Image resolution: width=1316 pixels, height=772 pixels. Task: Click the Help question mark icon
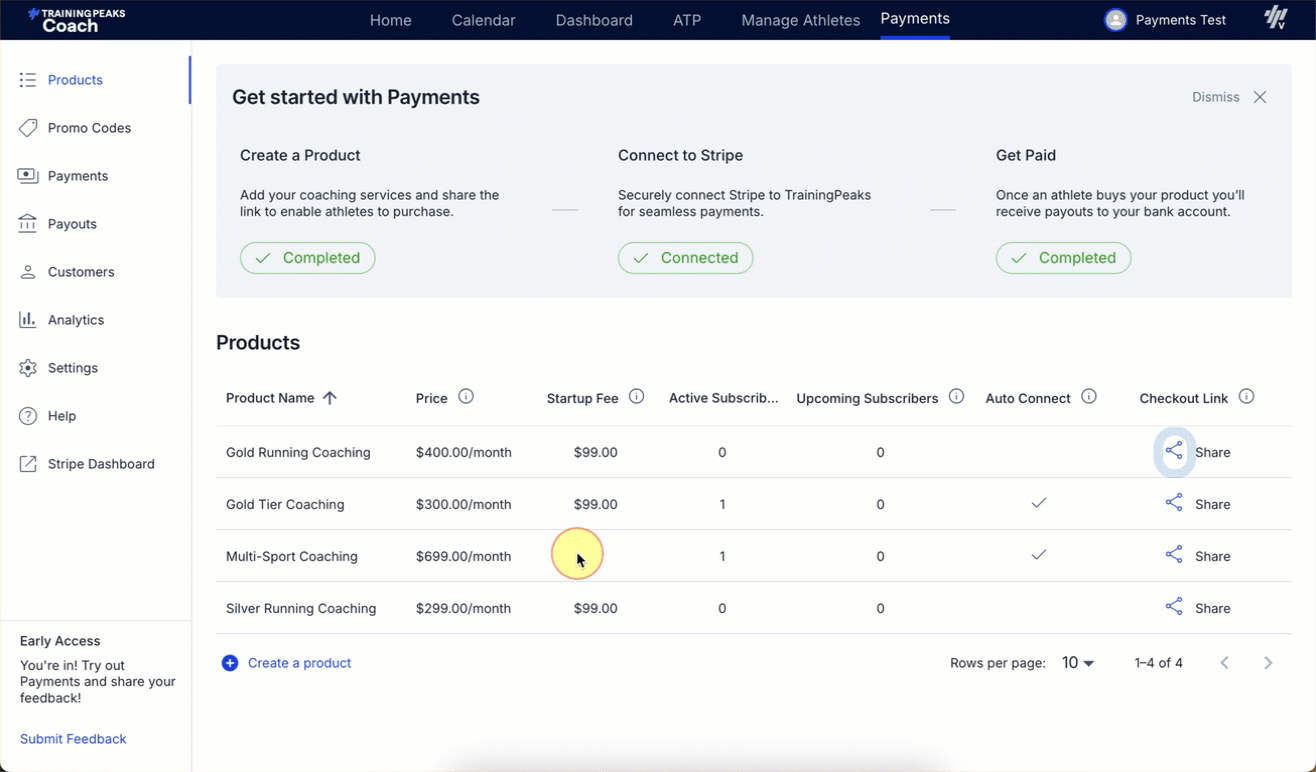[x=28, y=416]
